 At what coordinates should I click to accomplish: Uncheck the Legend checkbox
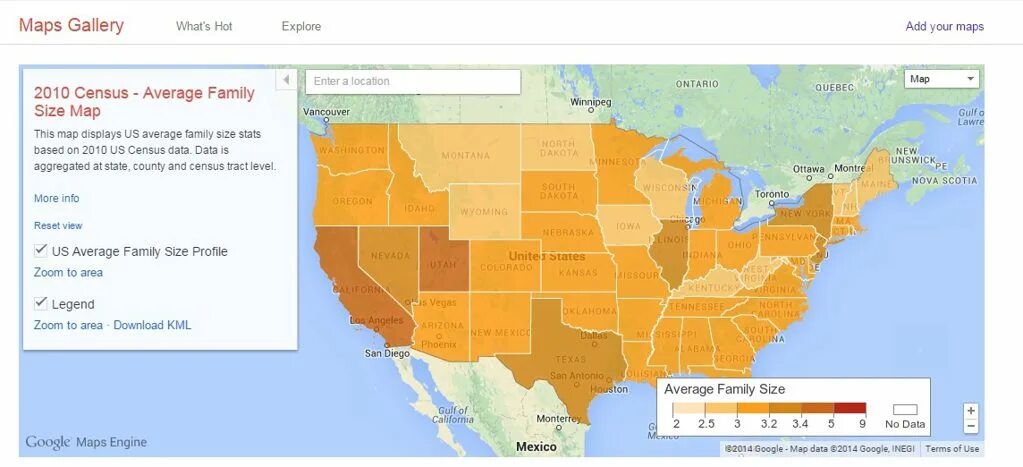coord(41,303)
